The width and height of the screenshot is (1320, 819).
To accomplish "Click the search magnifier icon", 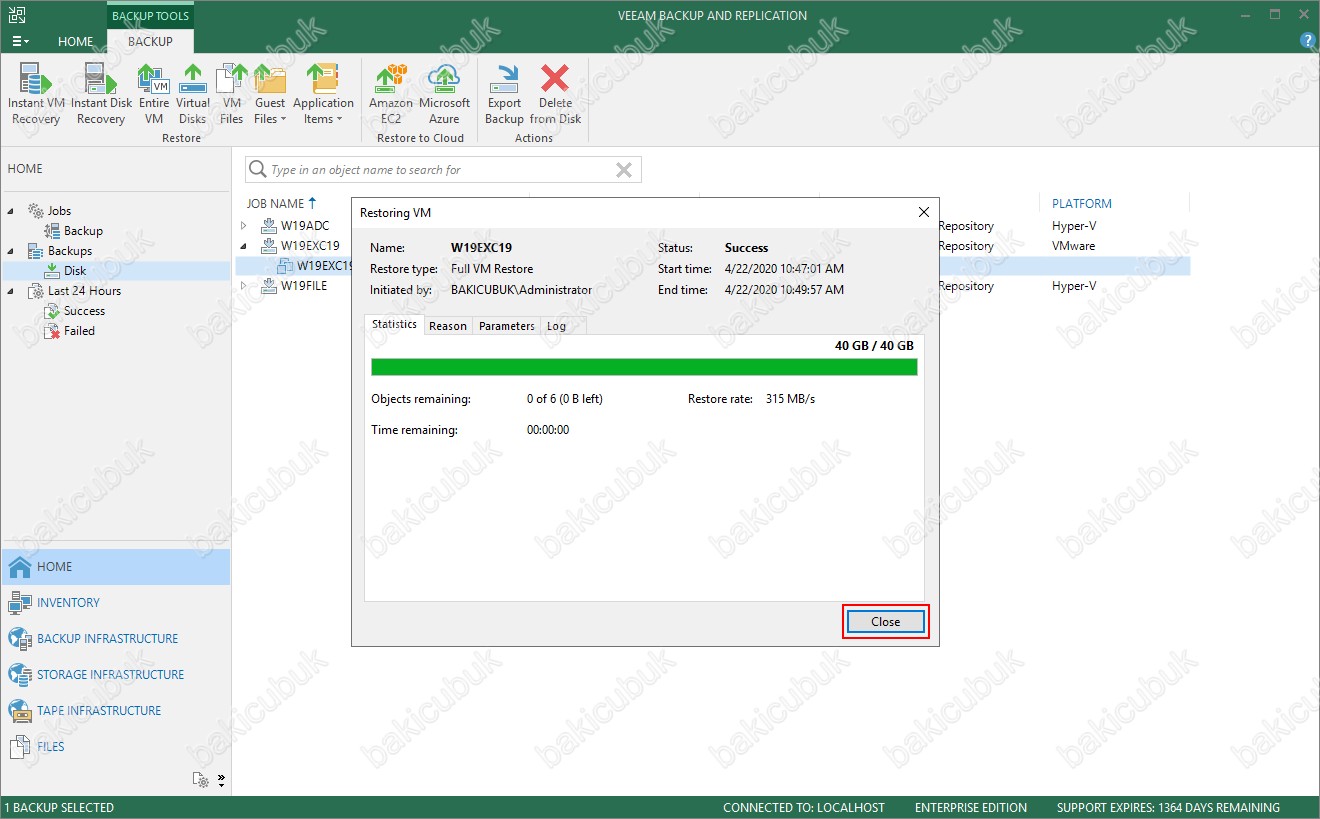I will tap(258, 170).
